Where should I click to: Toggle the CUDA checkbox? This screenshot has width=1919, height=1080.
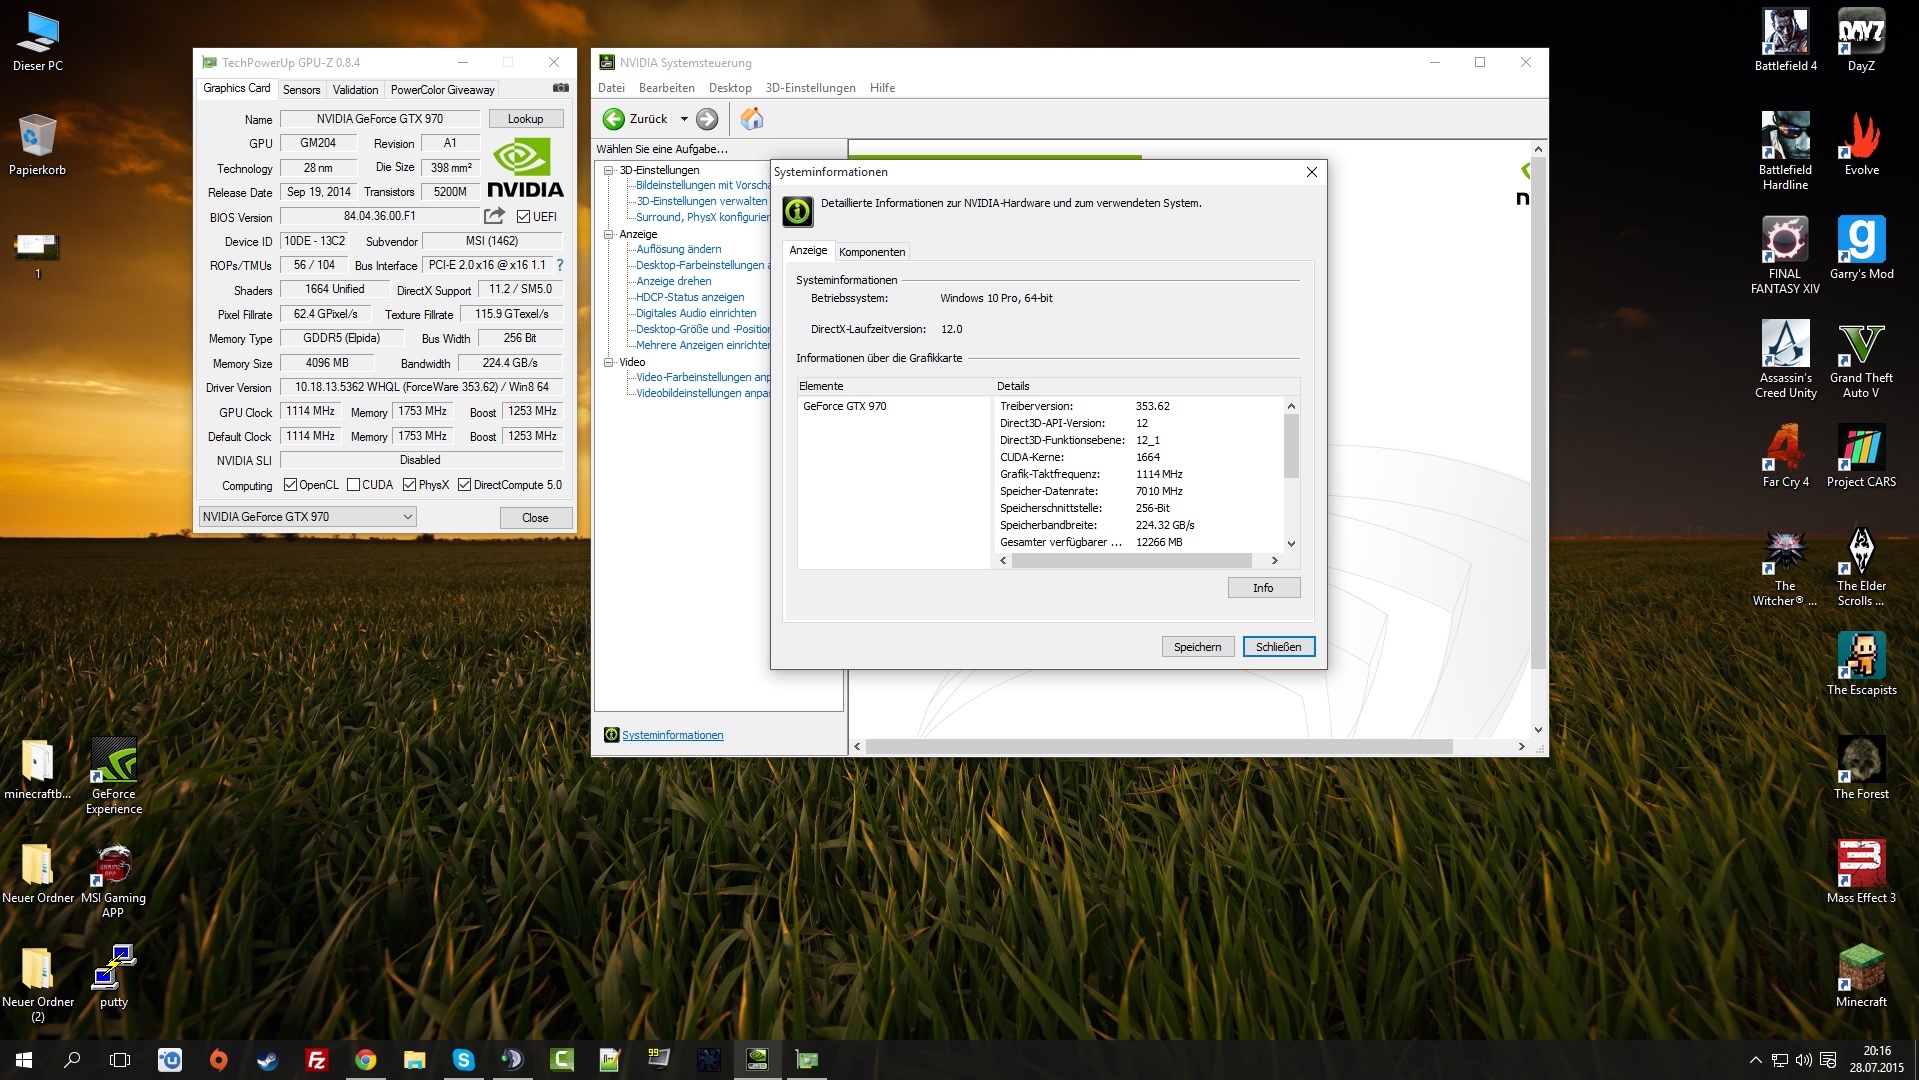tap(353, 485)
